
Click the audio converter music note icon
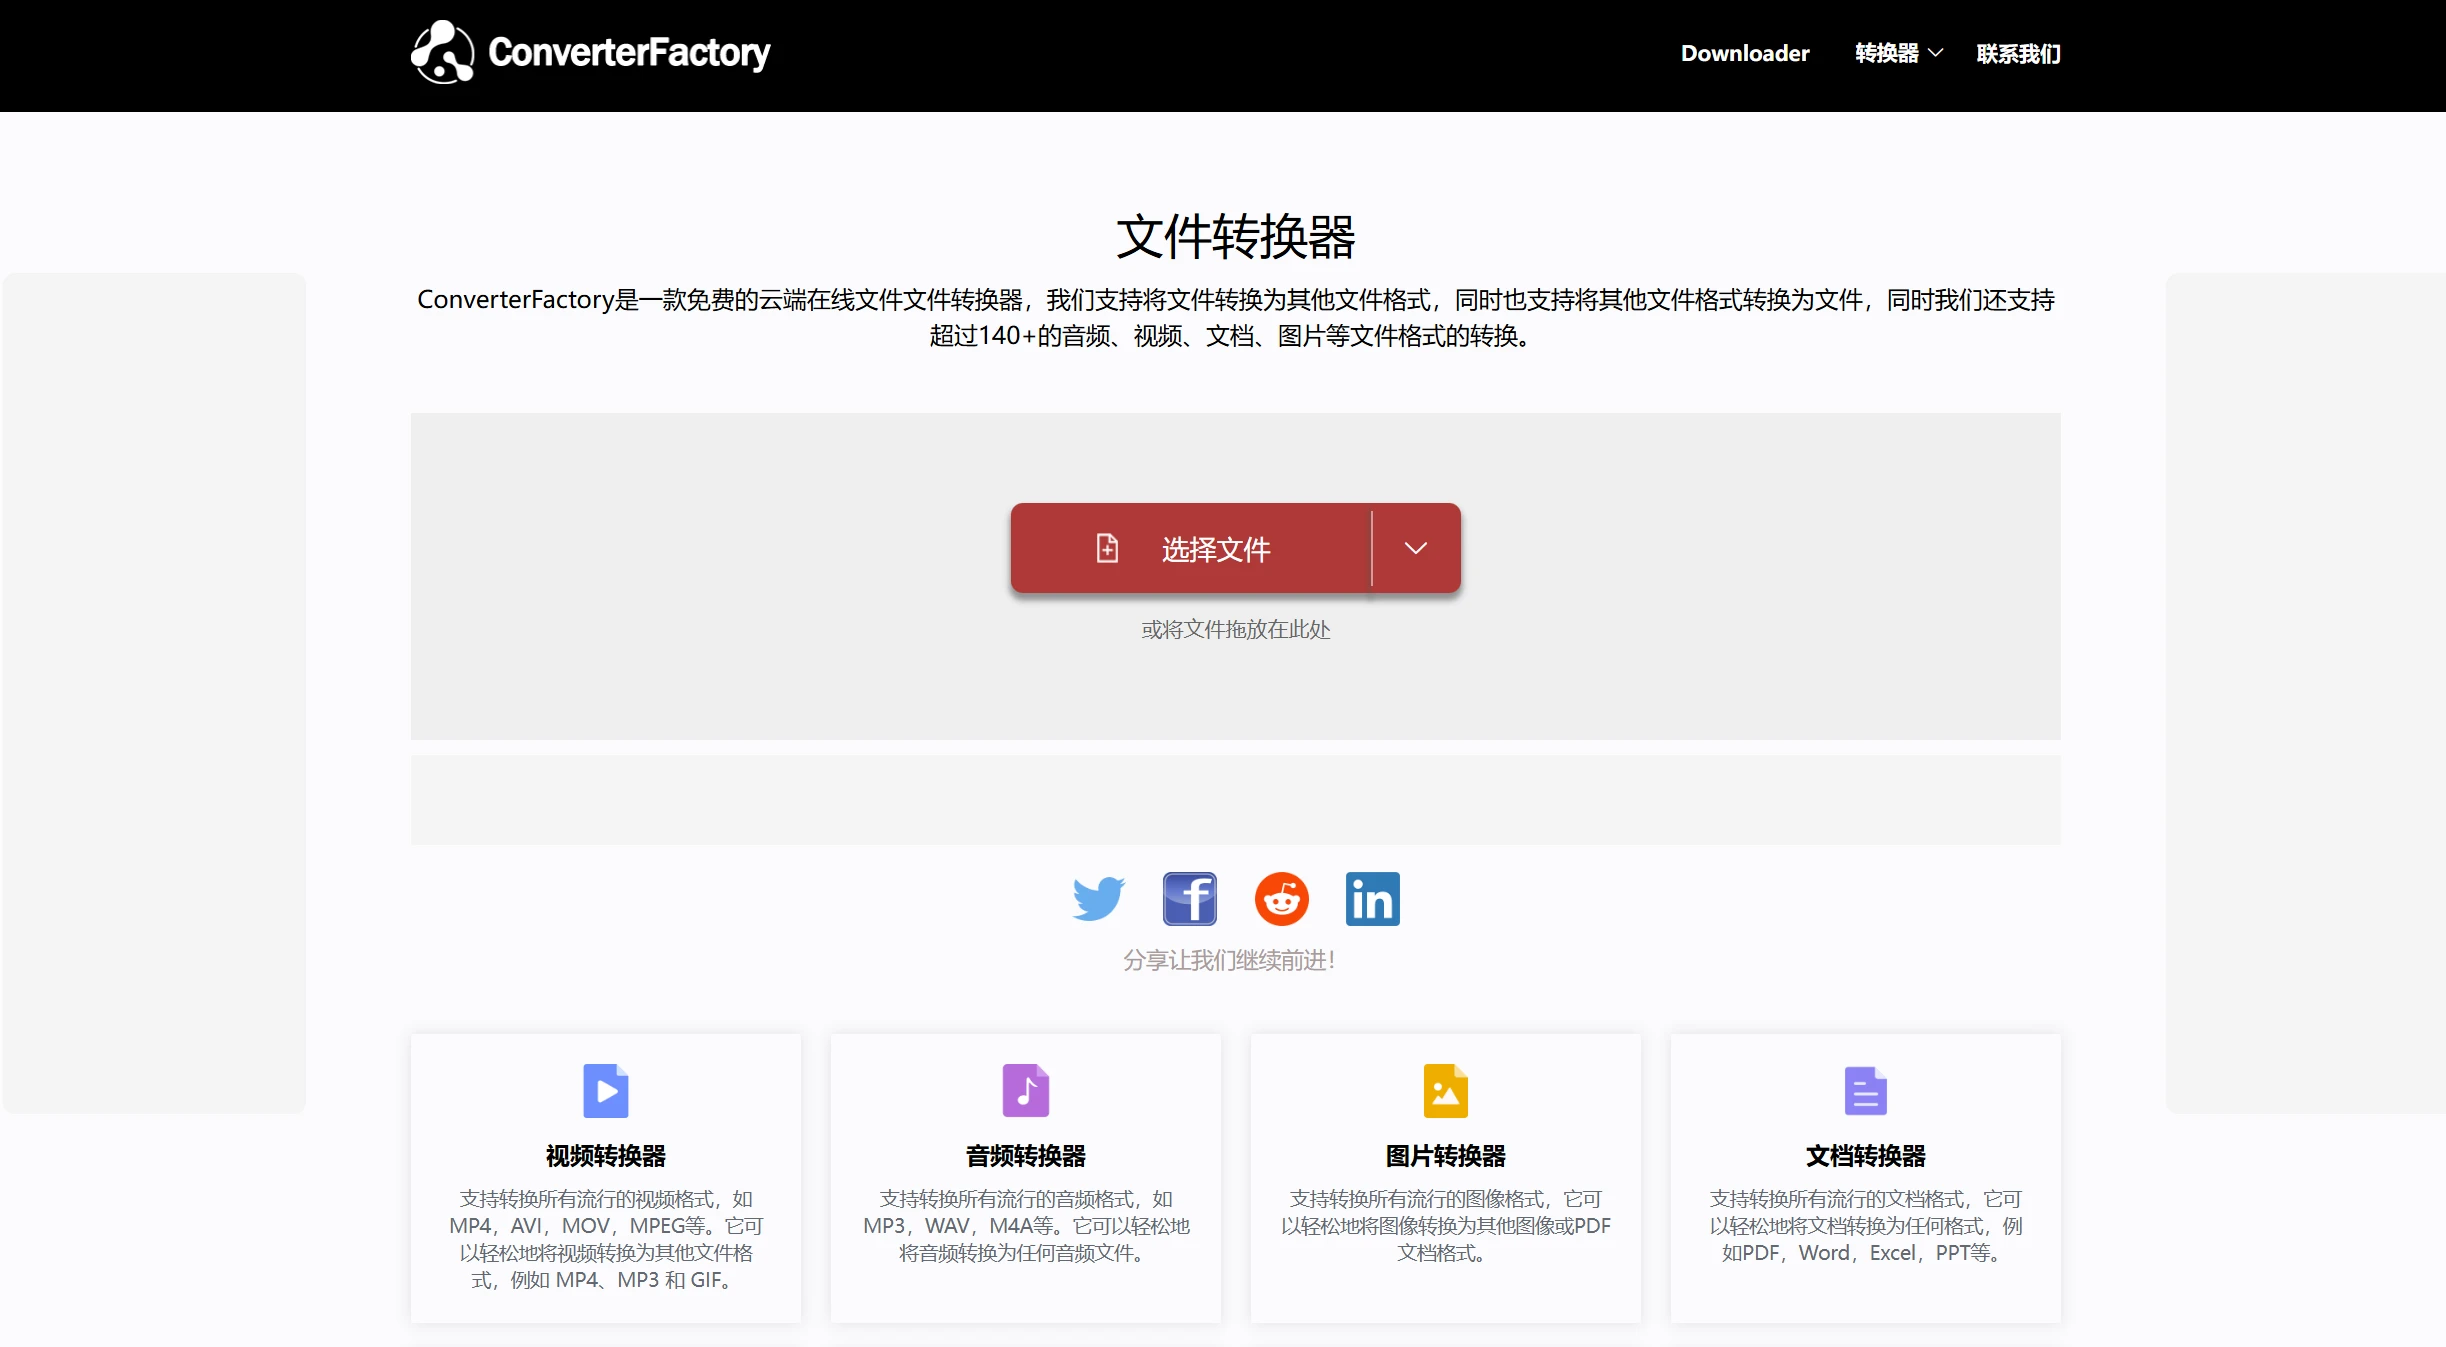tap(1026, 1090)
